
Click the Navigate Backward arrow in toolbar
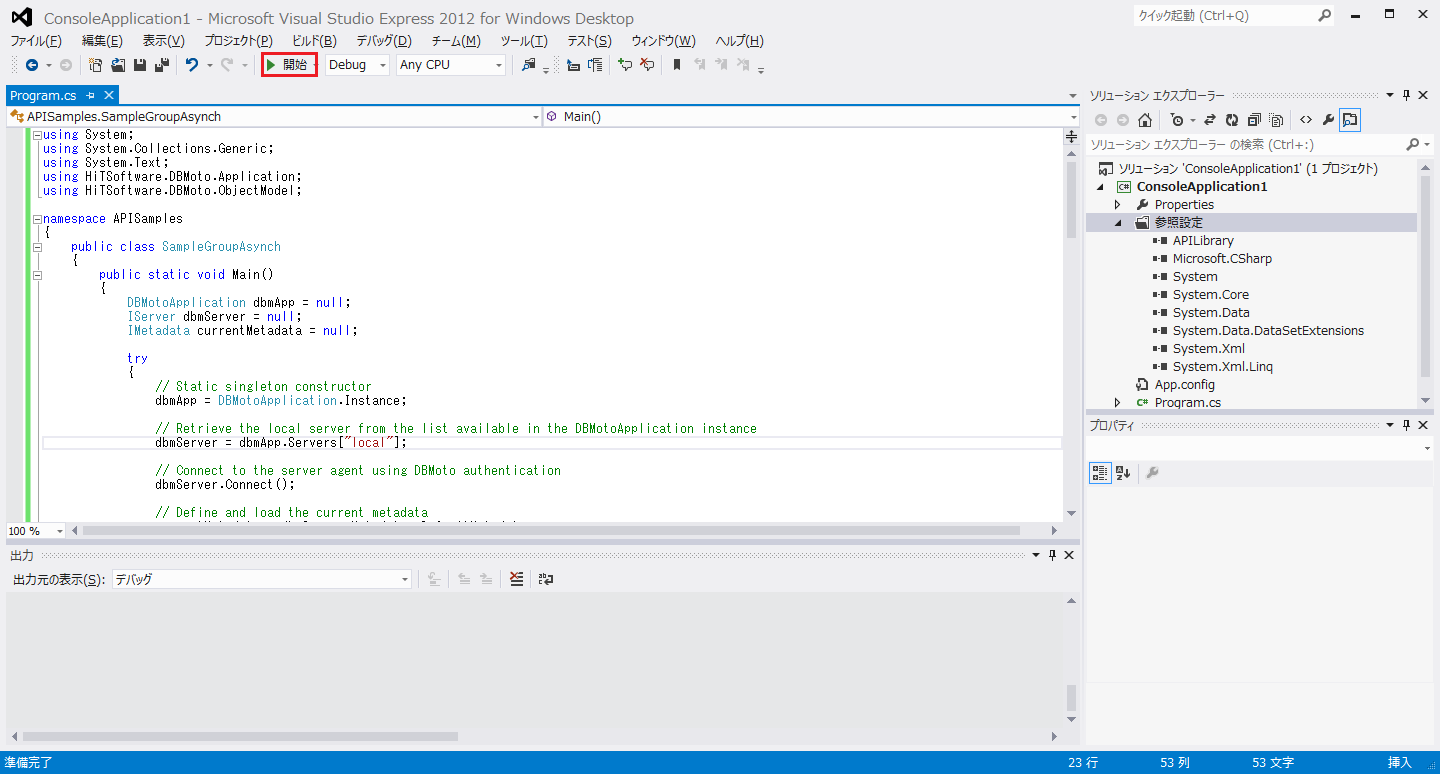pos(32,65)
